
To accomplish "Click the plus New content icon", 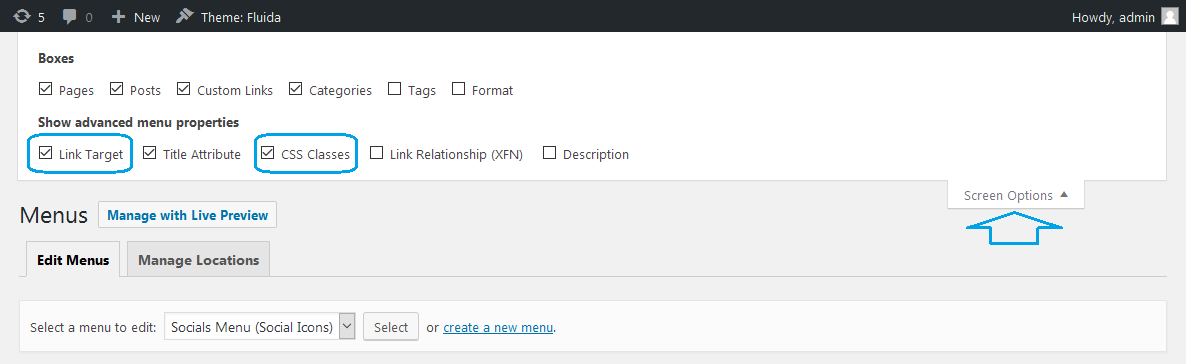I will coord(117,17).
